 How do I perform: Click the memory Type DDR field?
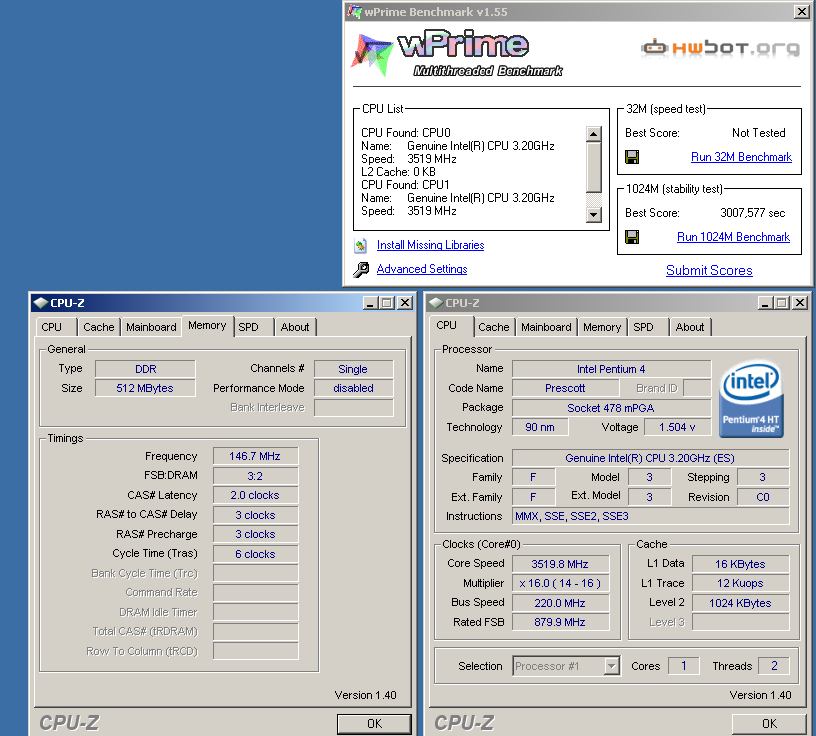pyautogui.click(x=145, y=369)
